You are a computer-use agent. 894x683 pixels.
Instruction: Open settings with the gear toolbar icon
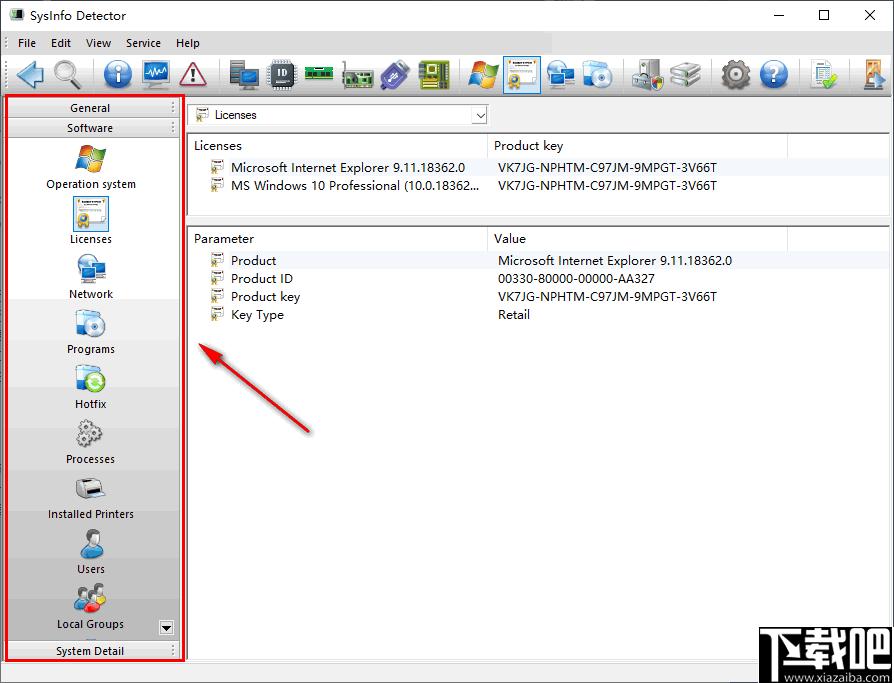pyautogui.click(x=735, y=74)
